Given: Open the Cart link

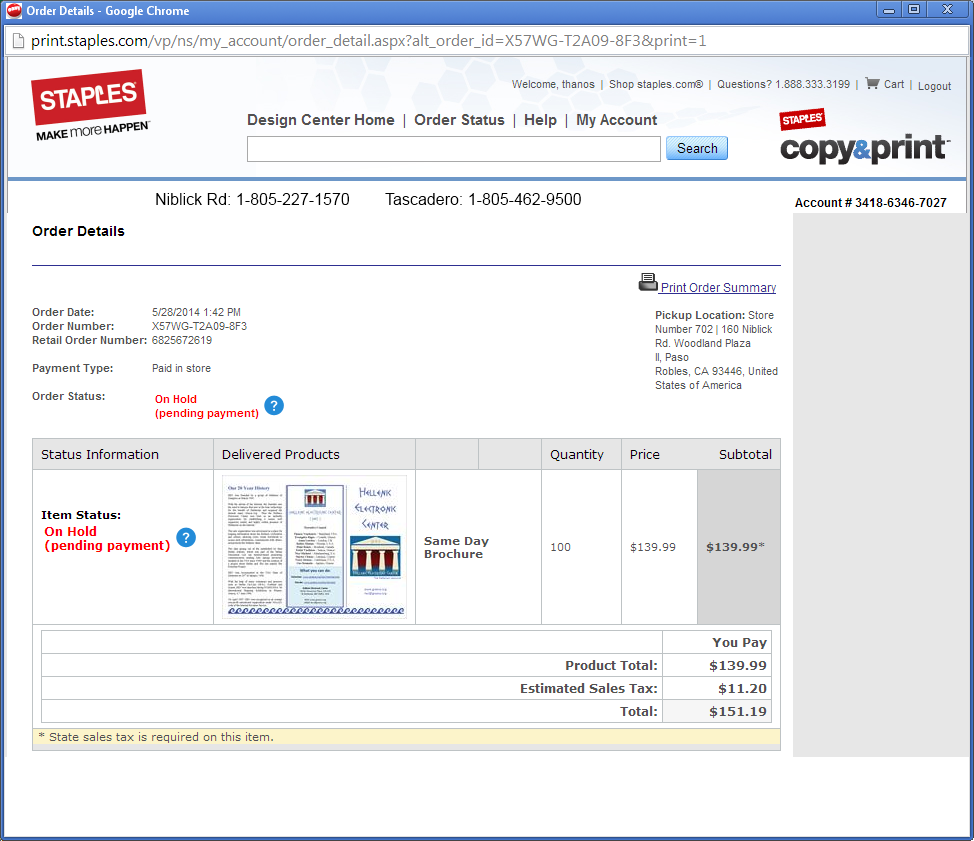Looking at the screenshot, I should [x=894, y=84].
